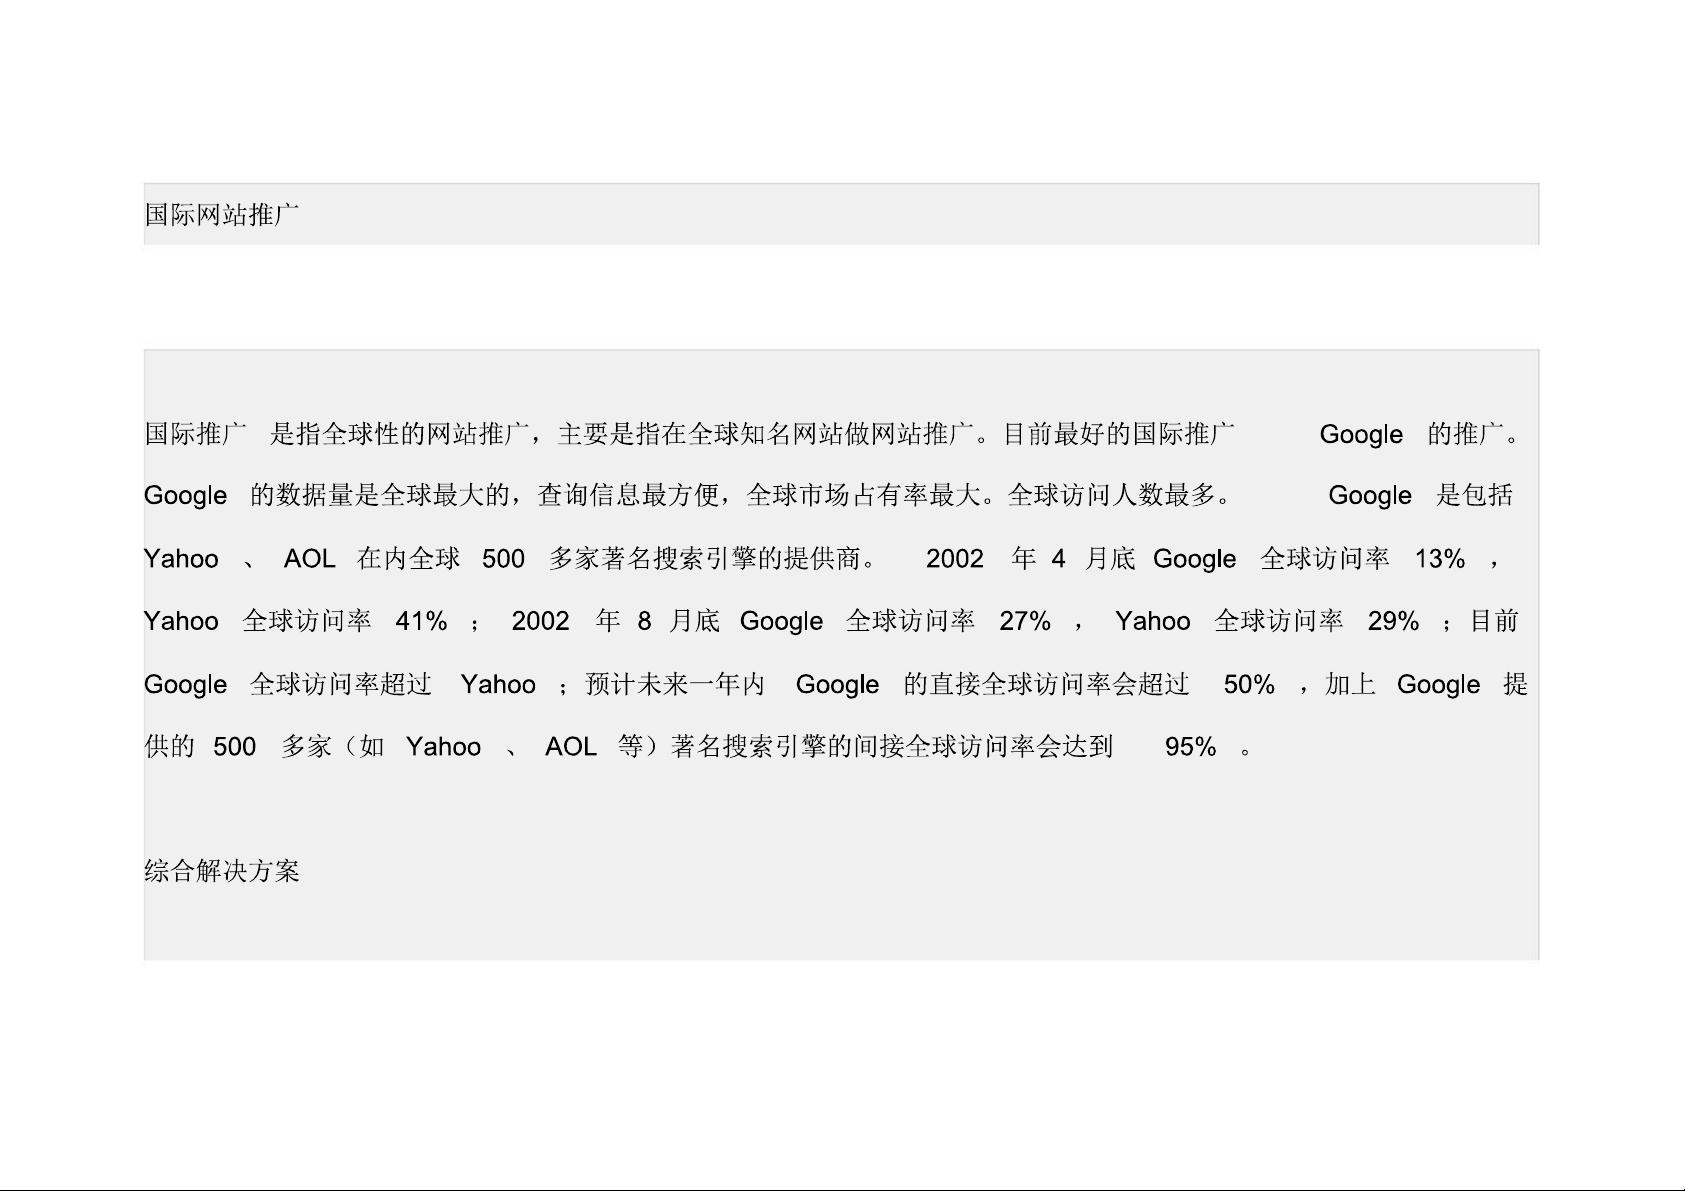Click the phrase 预计未来一年内

point(675,684)
